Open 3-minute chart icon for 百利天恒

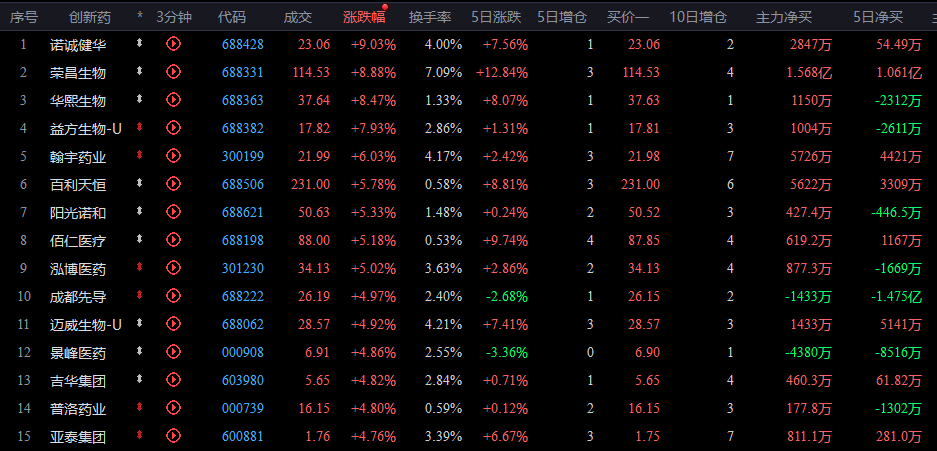(173, 183)
